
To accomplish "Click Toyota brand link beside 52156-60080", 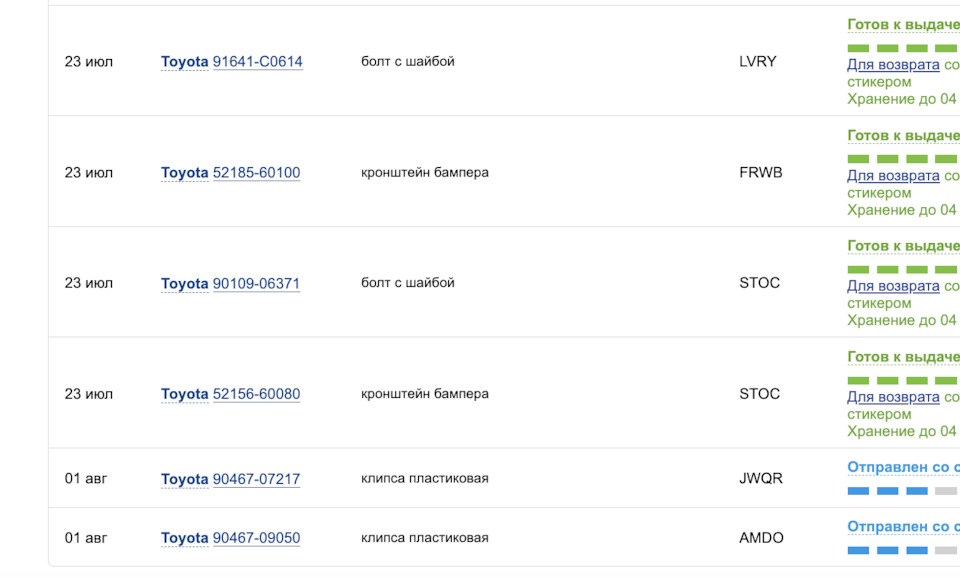I will (x=184, y=394).
